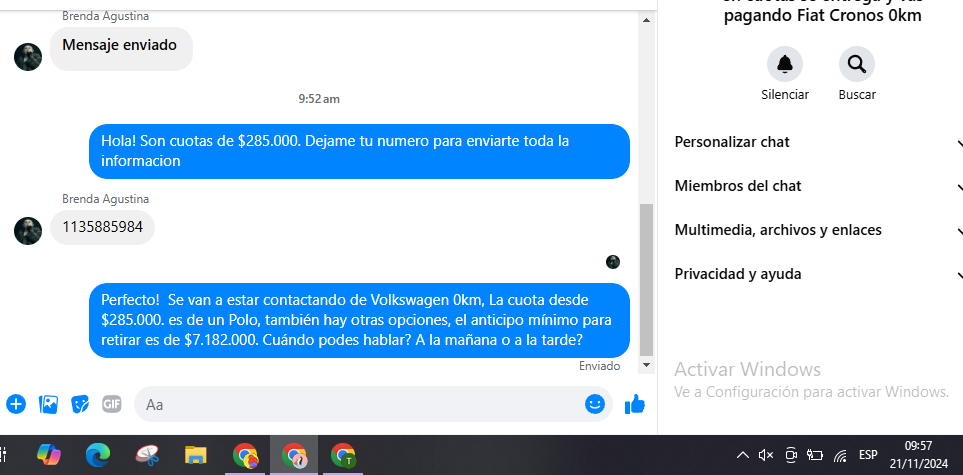Mute conversation with Silenciar bell
The height and width of the screenshot is (475, 963).
[x=785, y=64]
